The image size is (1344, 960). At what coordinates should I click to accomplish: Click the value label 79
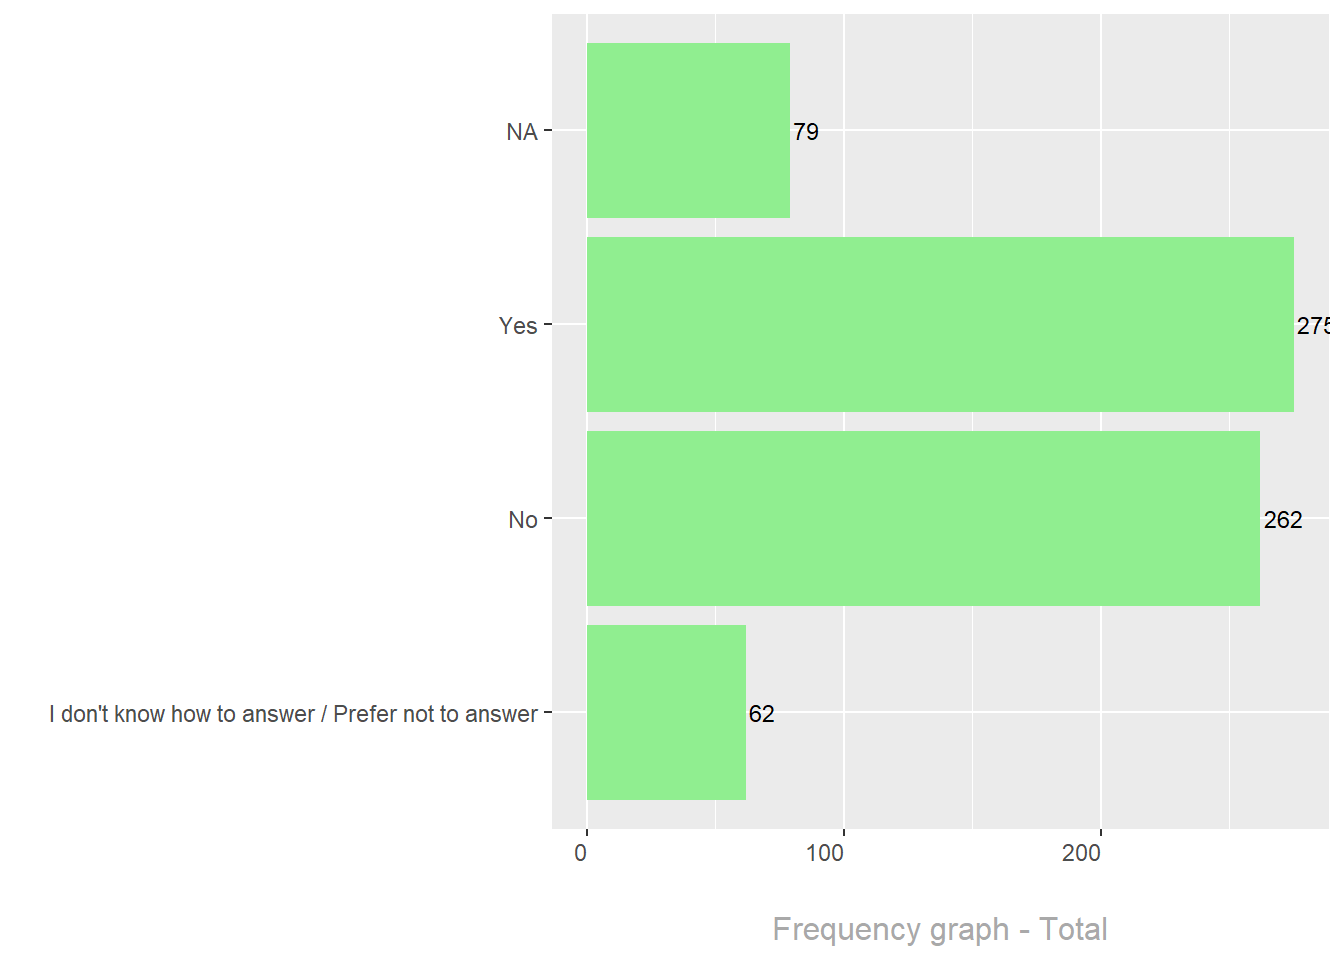806,132
